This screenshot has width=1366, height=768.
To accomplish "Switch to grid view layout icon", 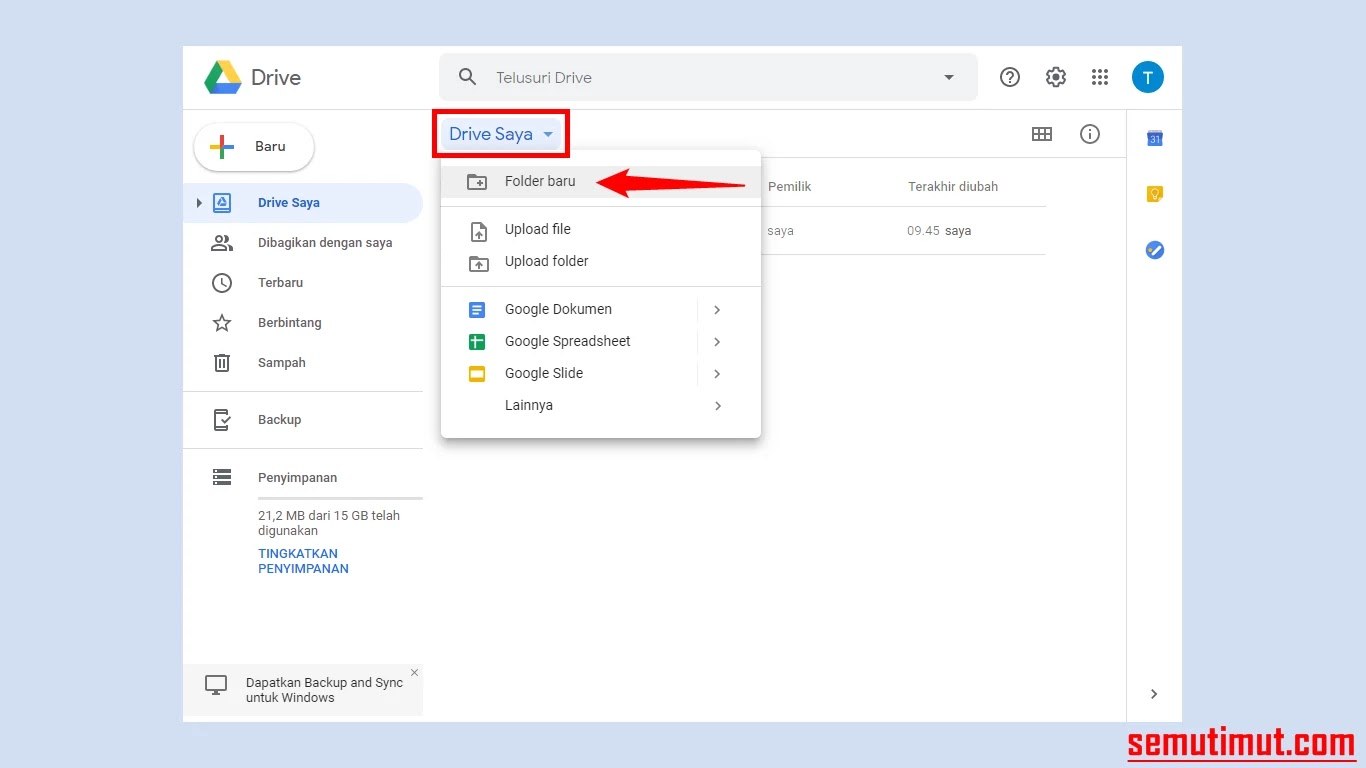I will 1041,134.
